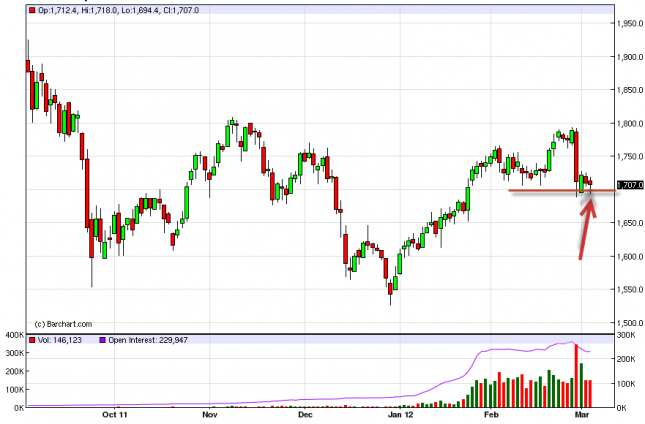645x424 pixels.
Task: Click the 1,900.0 price axis label
Action: 630,57
